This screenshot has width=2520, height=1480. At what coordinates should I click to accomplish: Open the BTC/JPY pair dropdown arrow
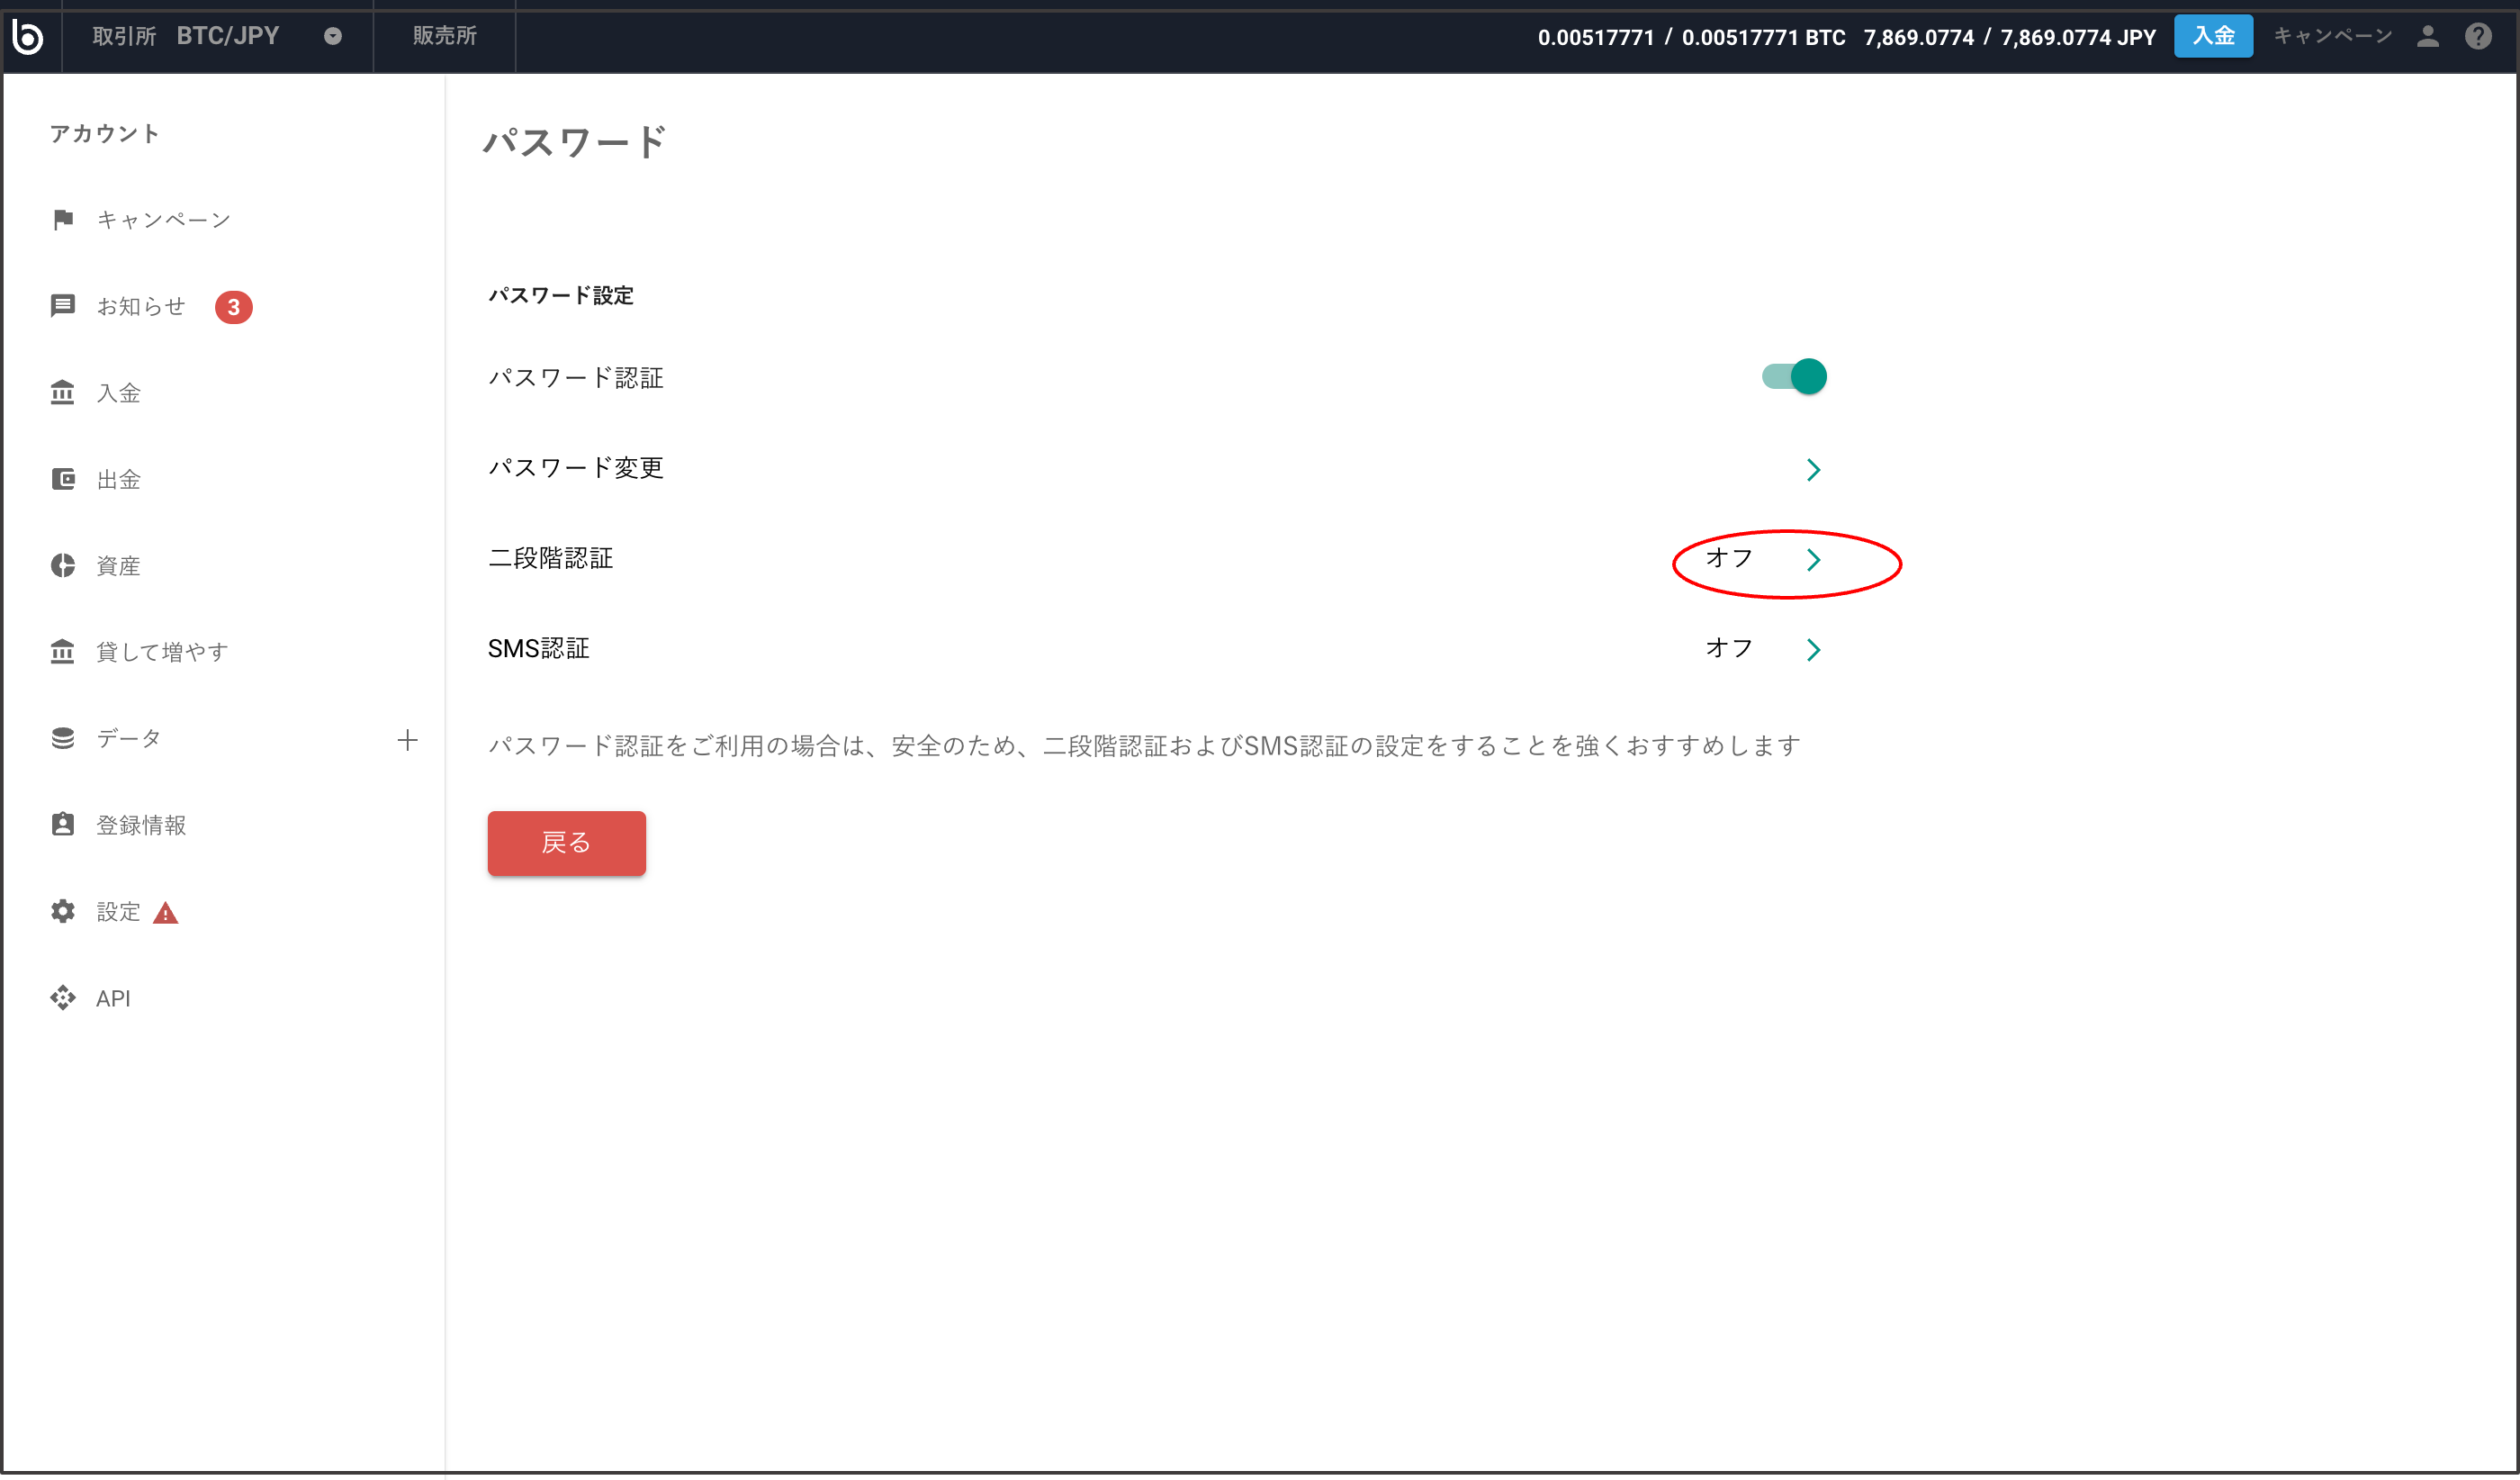(x=333, y=37)
